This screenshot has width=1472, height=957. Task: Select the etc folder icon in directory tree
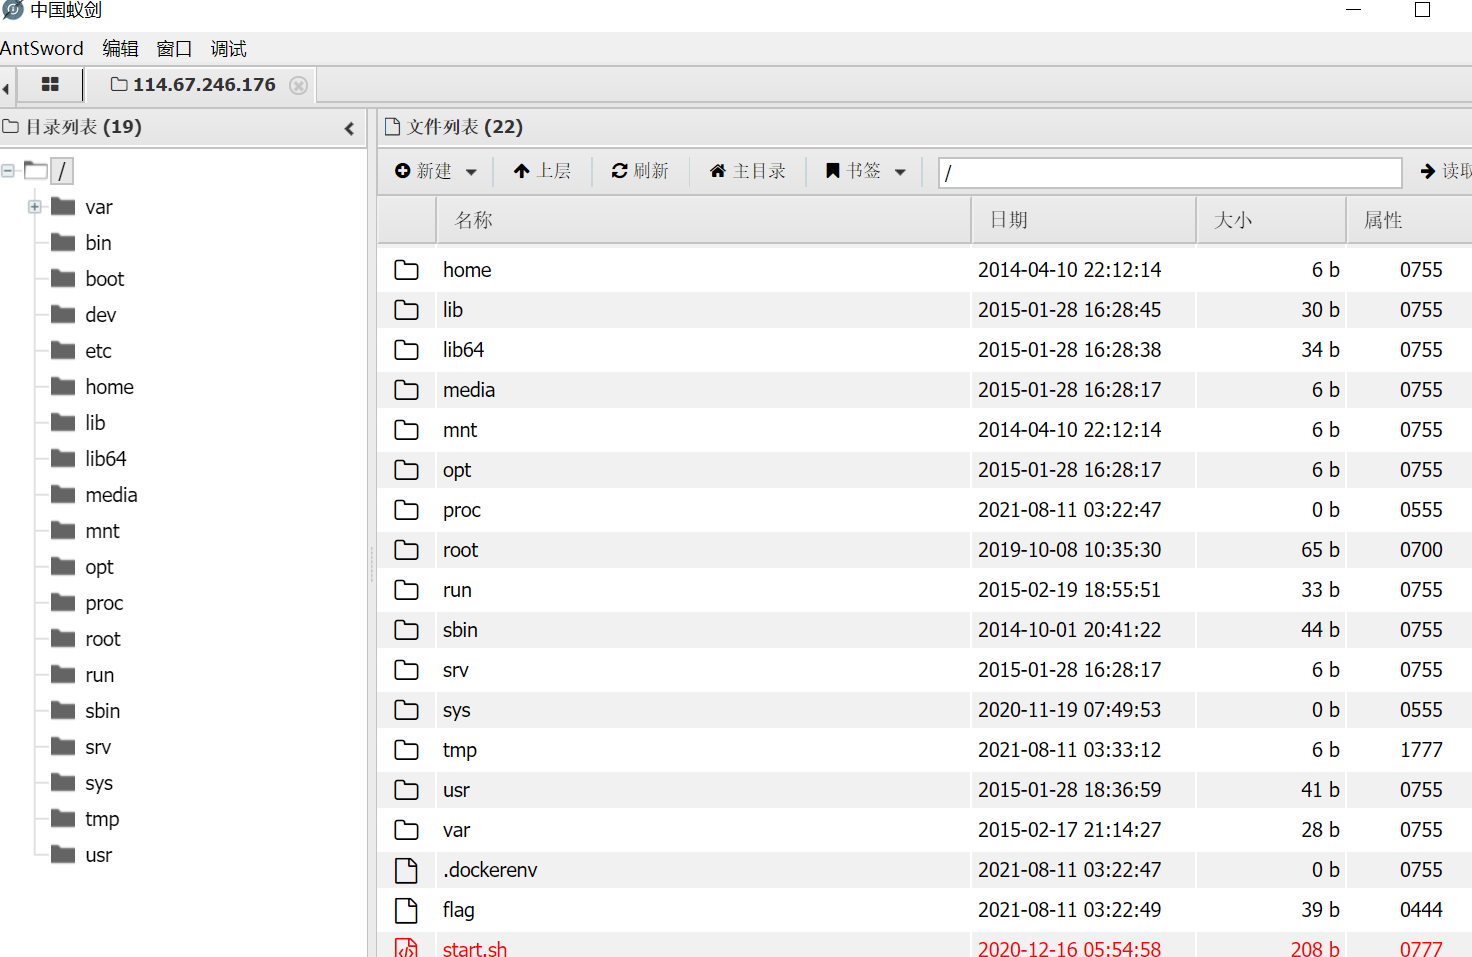(64, 350)
